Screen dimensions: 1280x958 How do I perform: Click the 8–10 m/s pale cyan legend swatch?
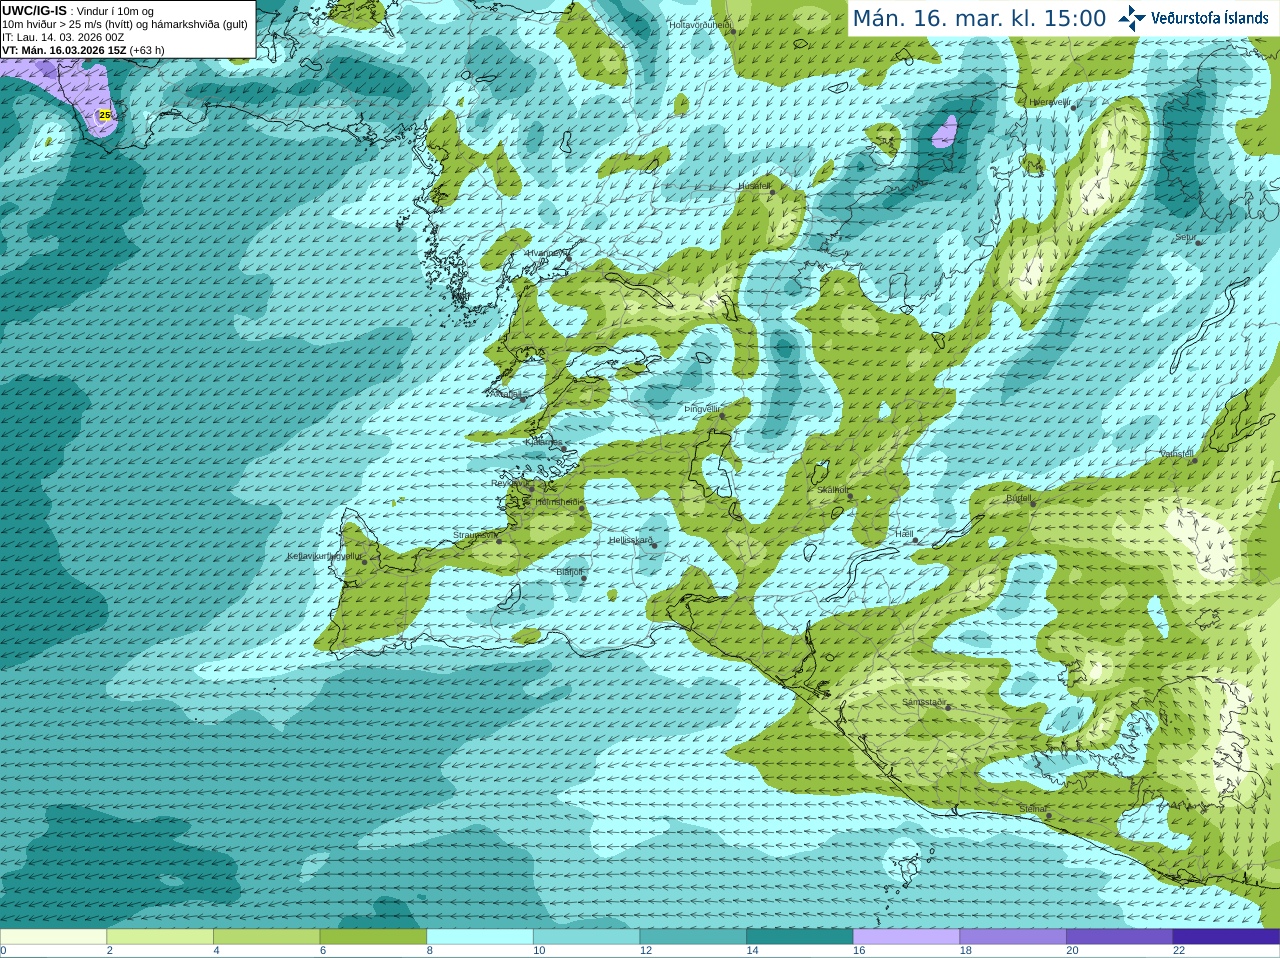(x=480, y=937)
